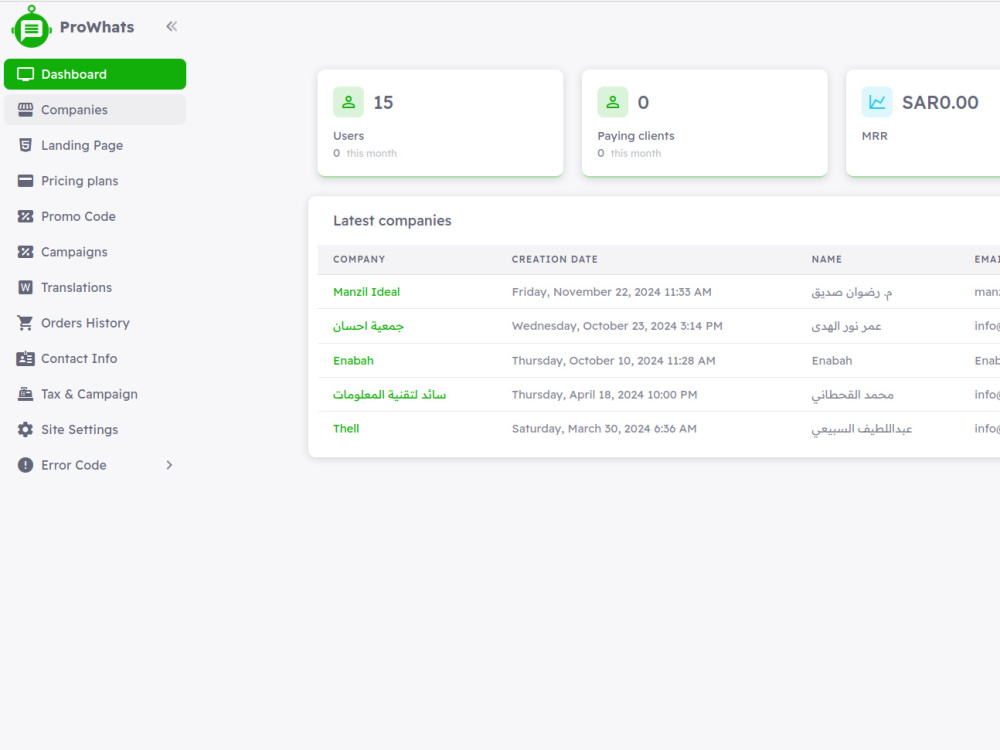Viewport: 1000px width, 750px height.
Task: Click the Users card person icon
Action: (348, 102)
